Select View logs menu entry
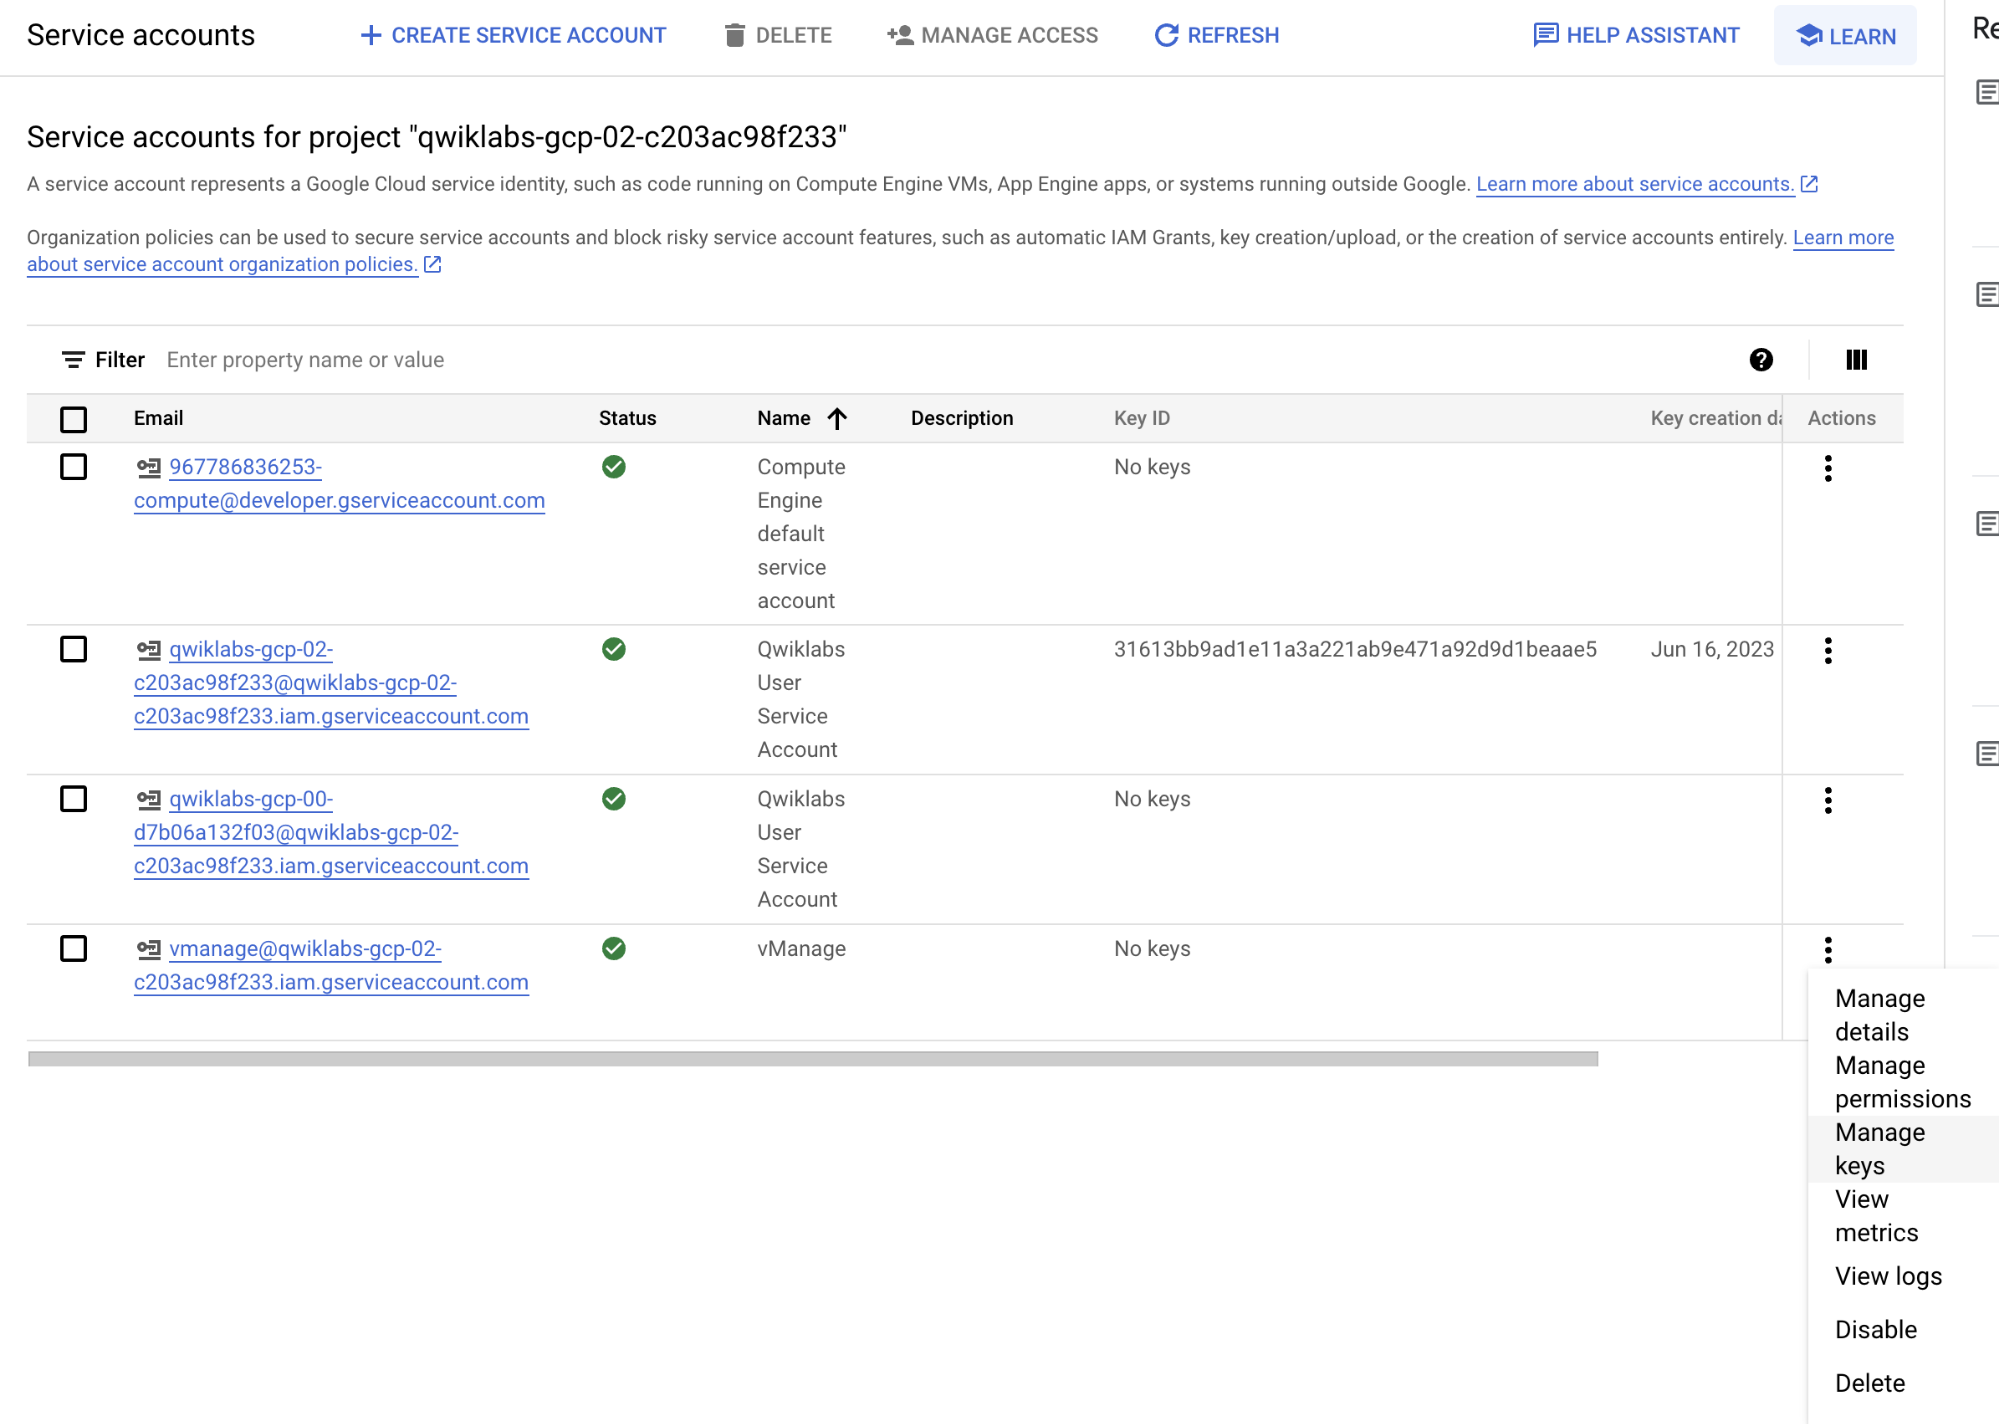1999x1424 pixels. [1904, 1276]
